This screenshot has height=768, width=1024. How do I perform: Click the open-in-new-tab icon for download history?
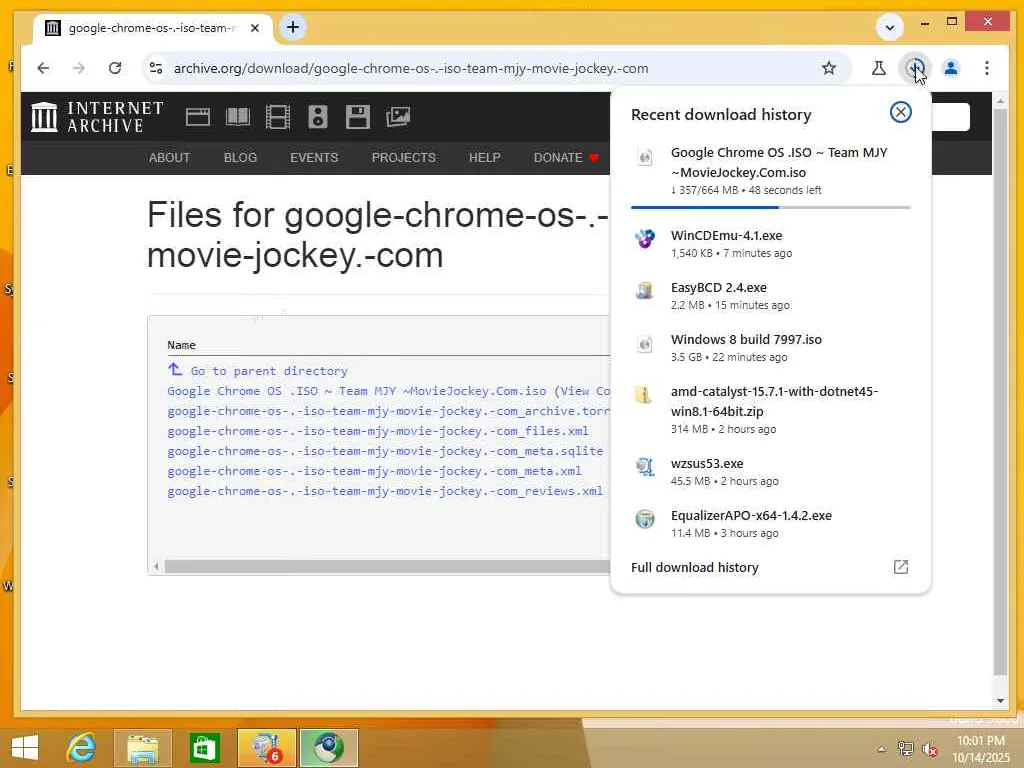click(x=901, y=567)
